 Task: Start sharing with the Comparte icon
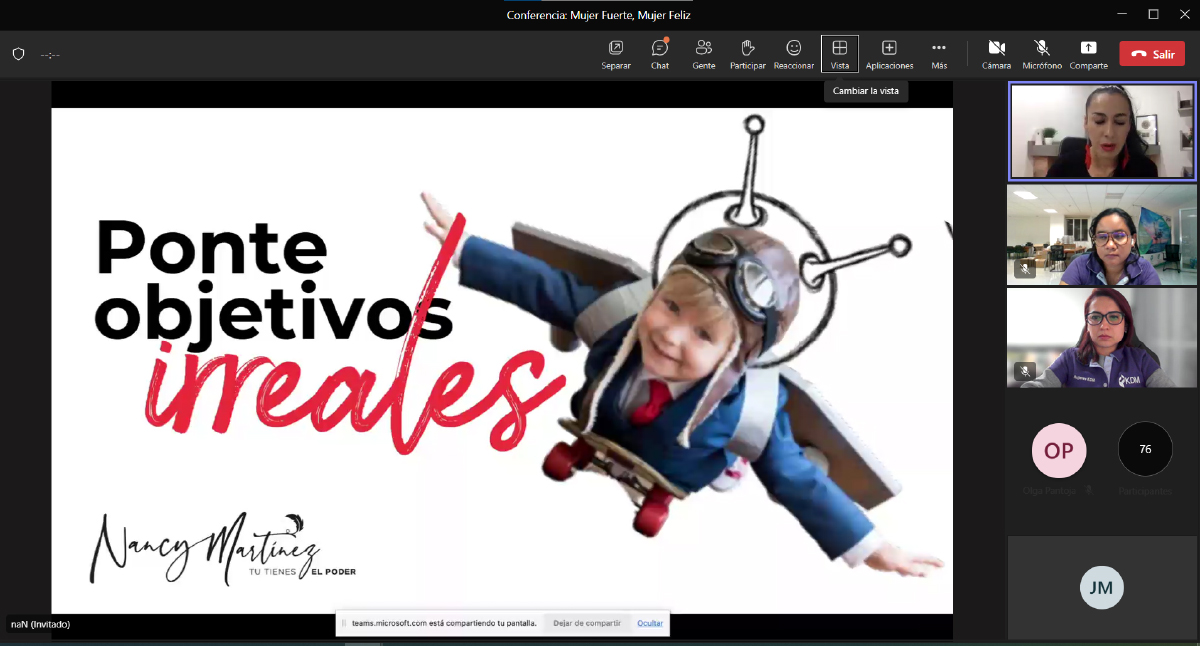click(x=1088, y=54)
